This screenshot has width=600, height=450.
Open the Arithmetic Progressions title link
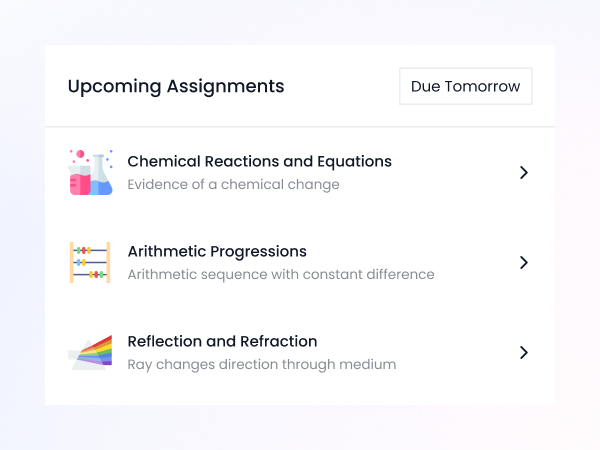pyautogui.click(x=217, y=251)
